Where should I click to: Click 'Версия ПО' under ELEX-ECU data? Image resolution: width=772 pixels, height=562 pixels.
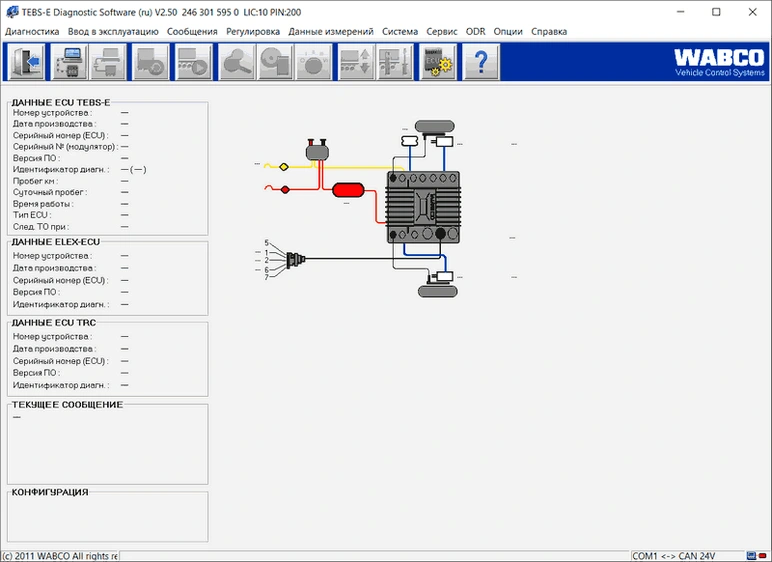36,292
